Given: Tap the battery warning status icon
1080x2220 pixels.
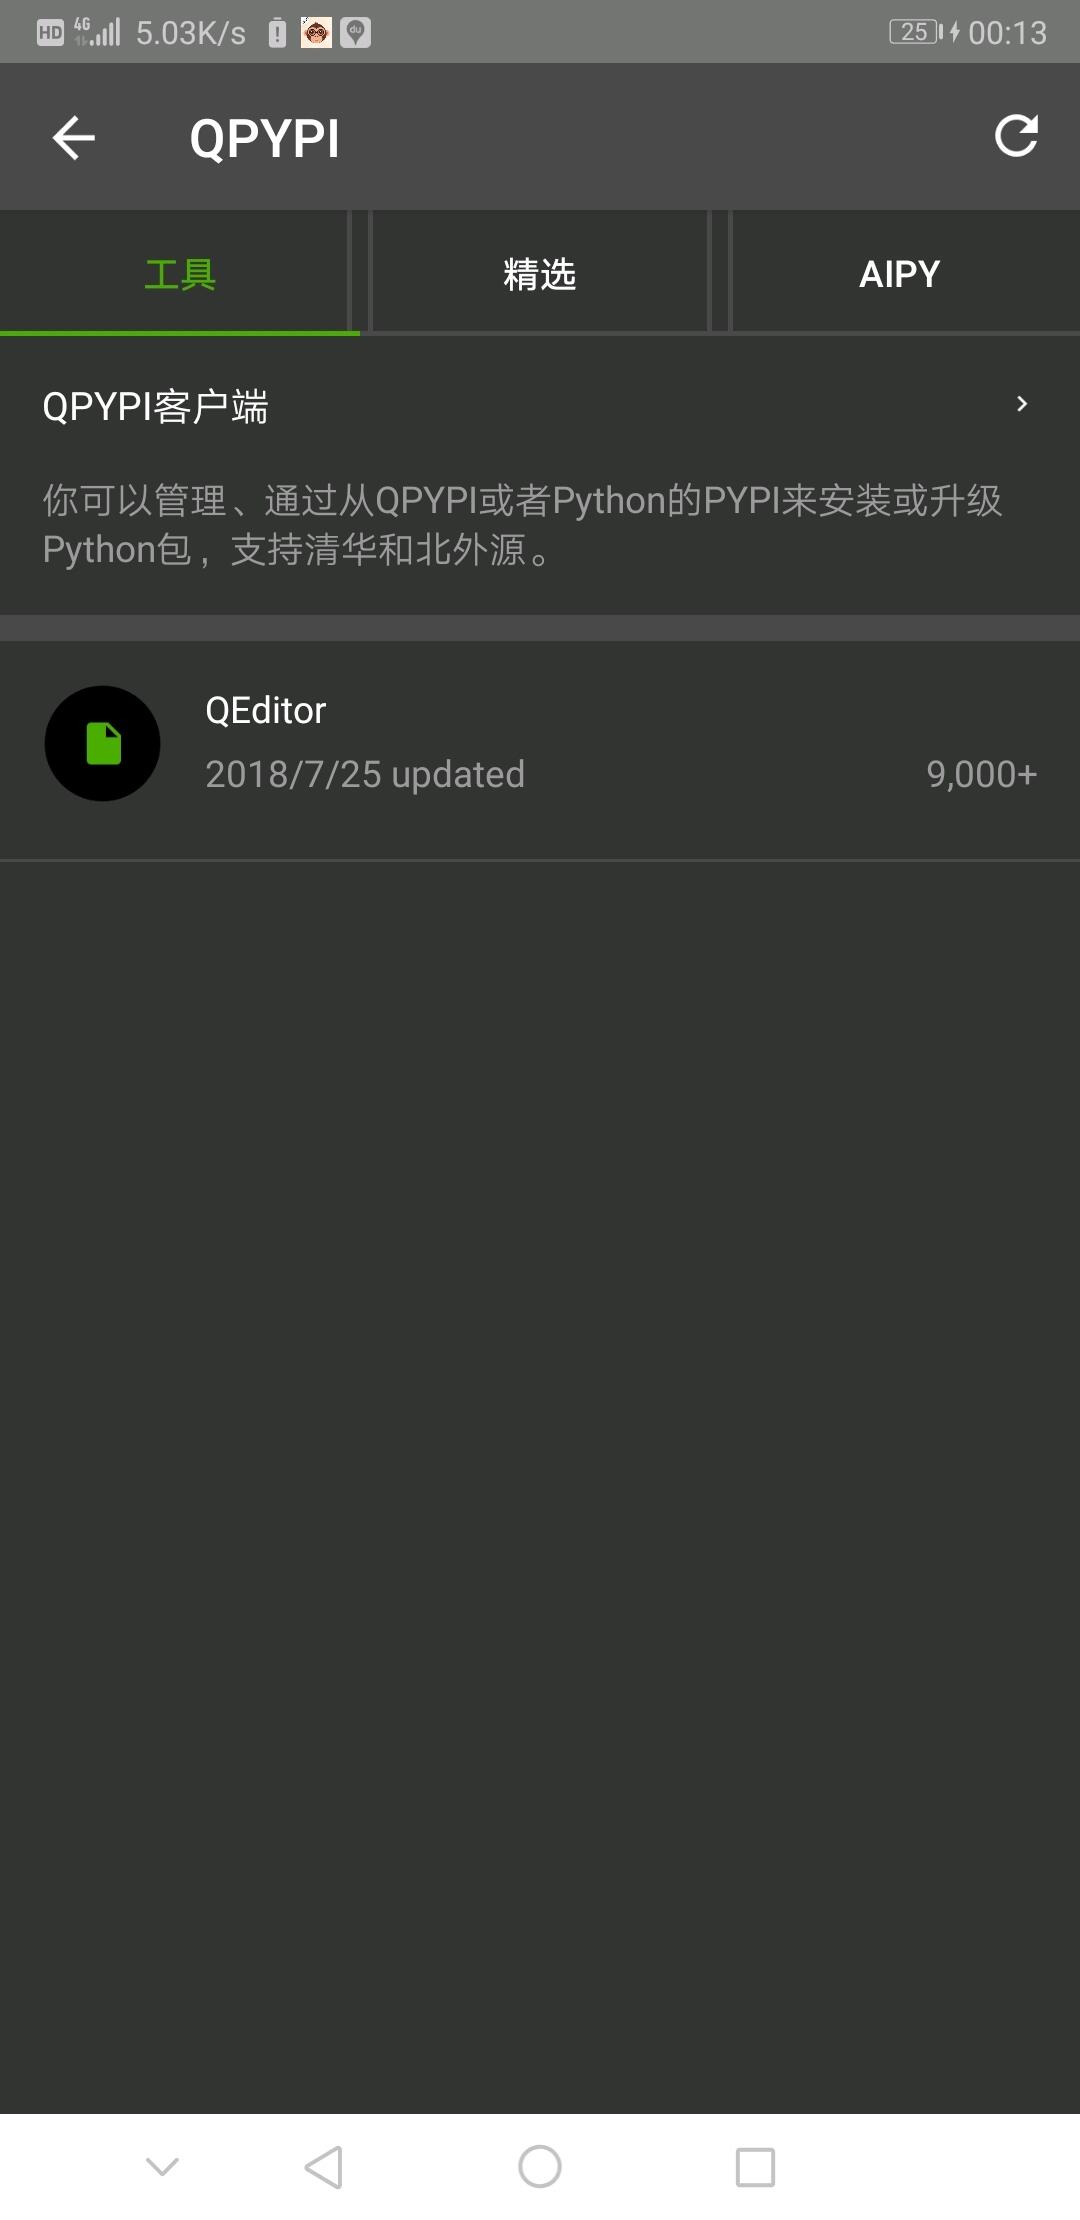Looking at the screenshot, I should [278, 33].
